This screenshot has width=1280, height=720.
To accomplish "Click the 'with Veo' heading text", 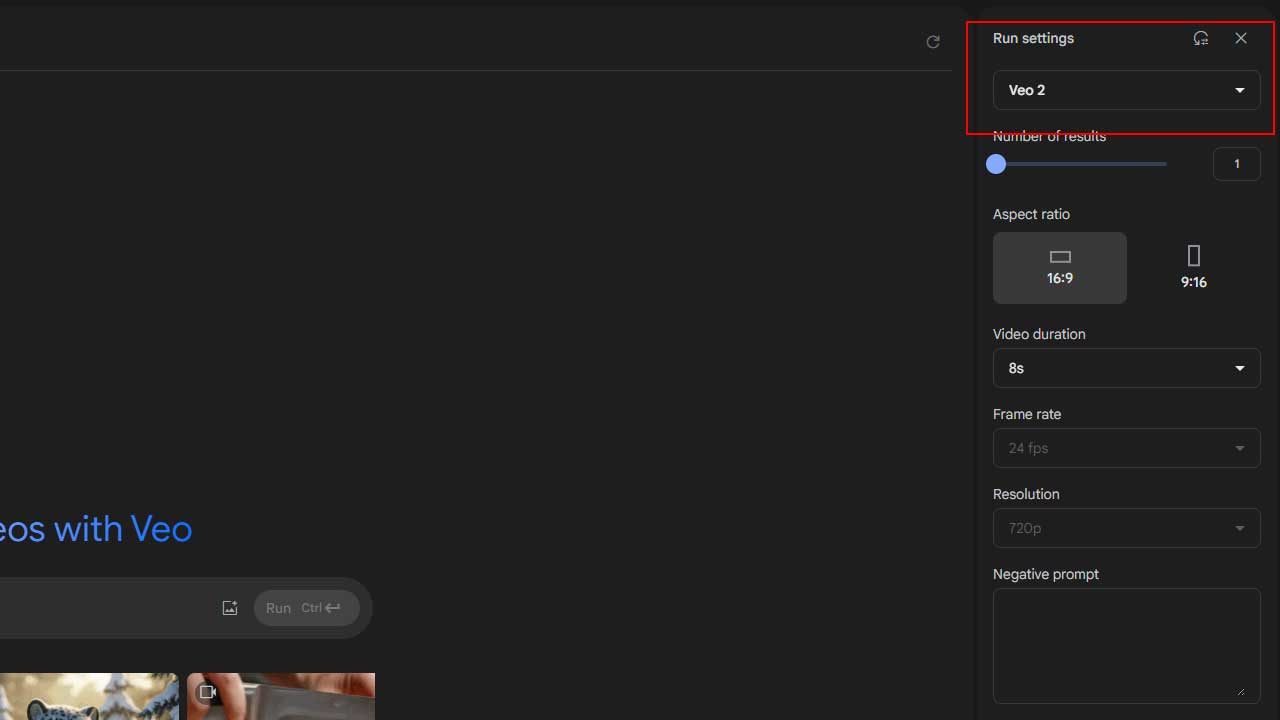I will coord(123,528).
